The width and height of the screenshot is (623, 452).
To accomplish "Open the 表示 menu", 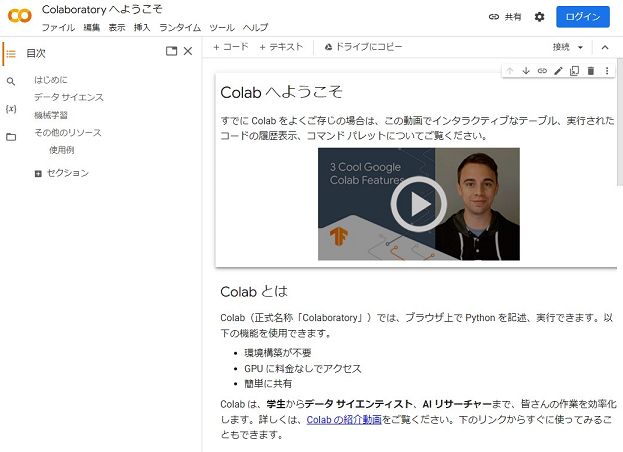I will click(117, 27).
